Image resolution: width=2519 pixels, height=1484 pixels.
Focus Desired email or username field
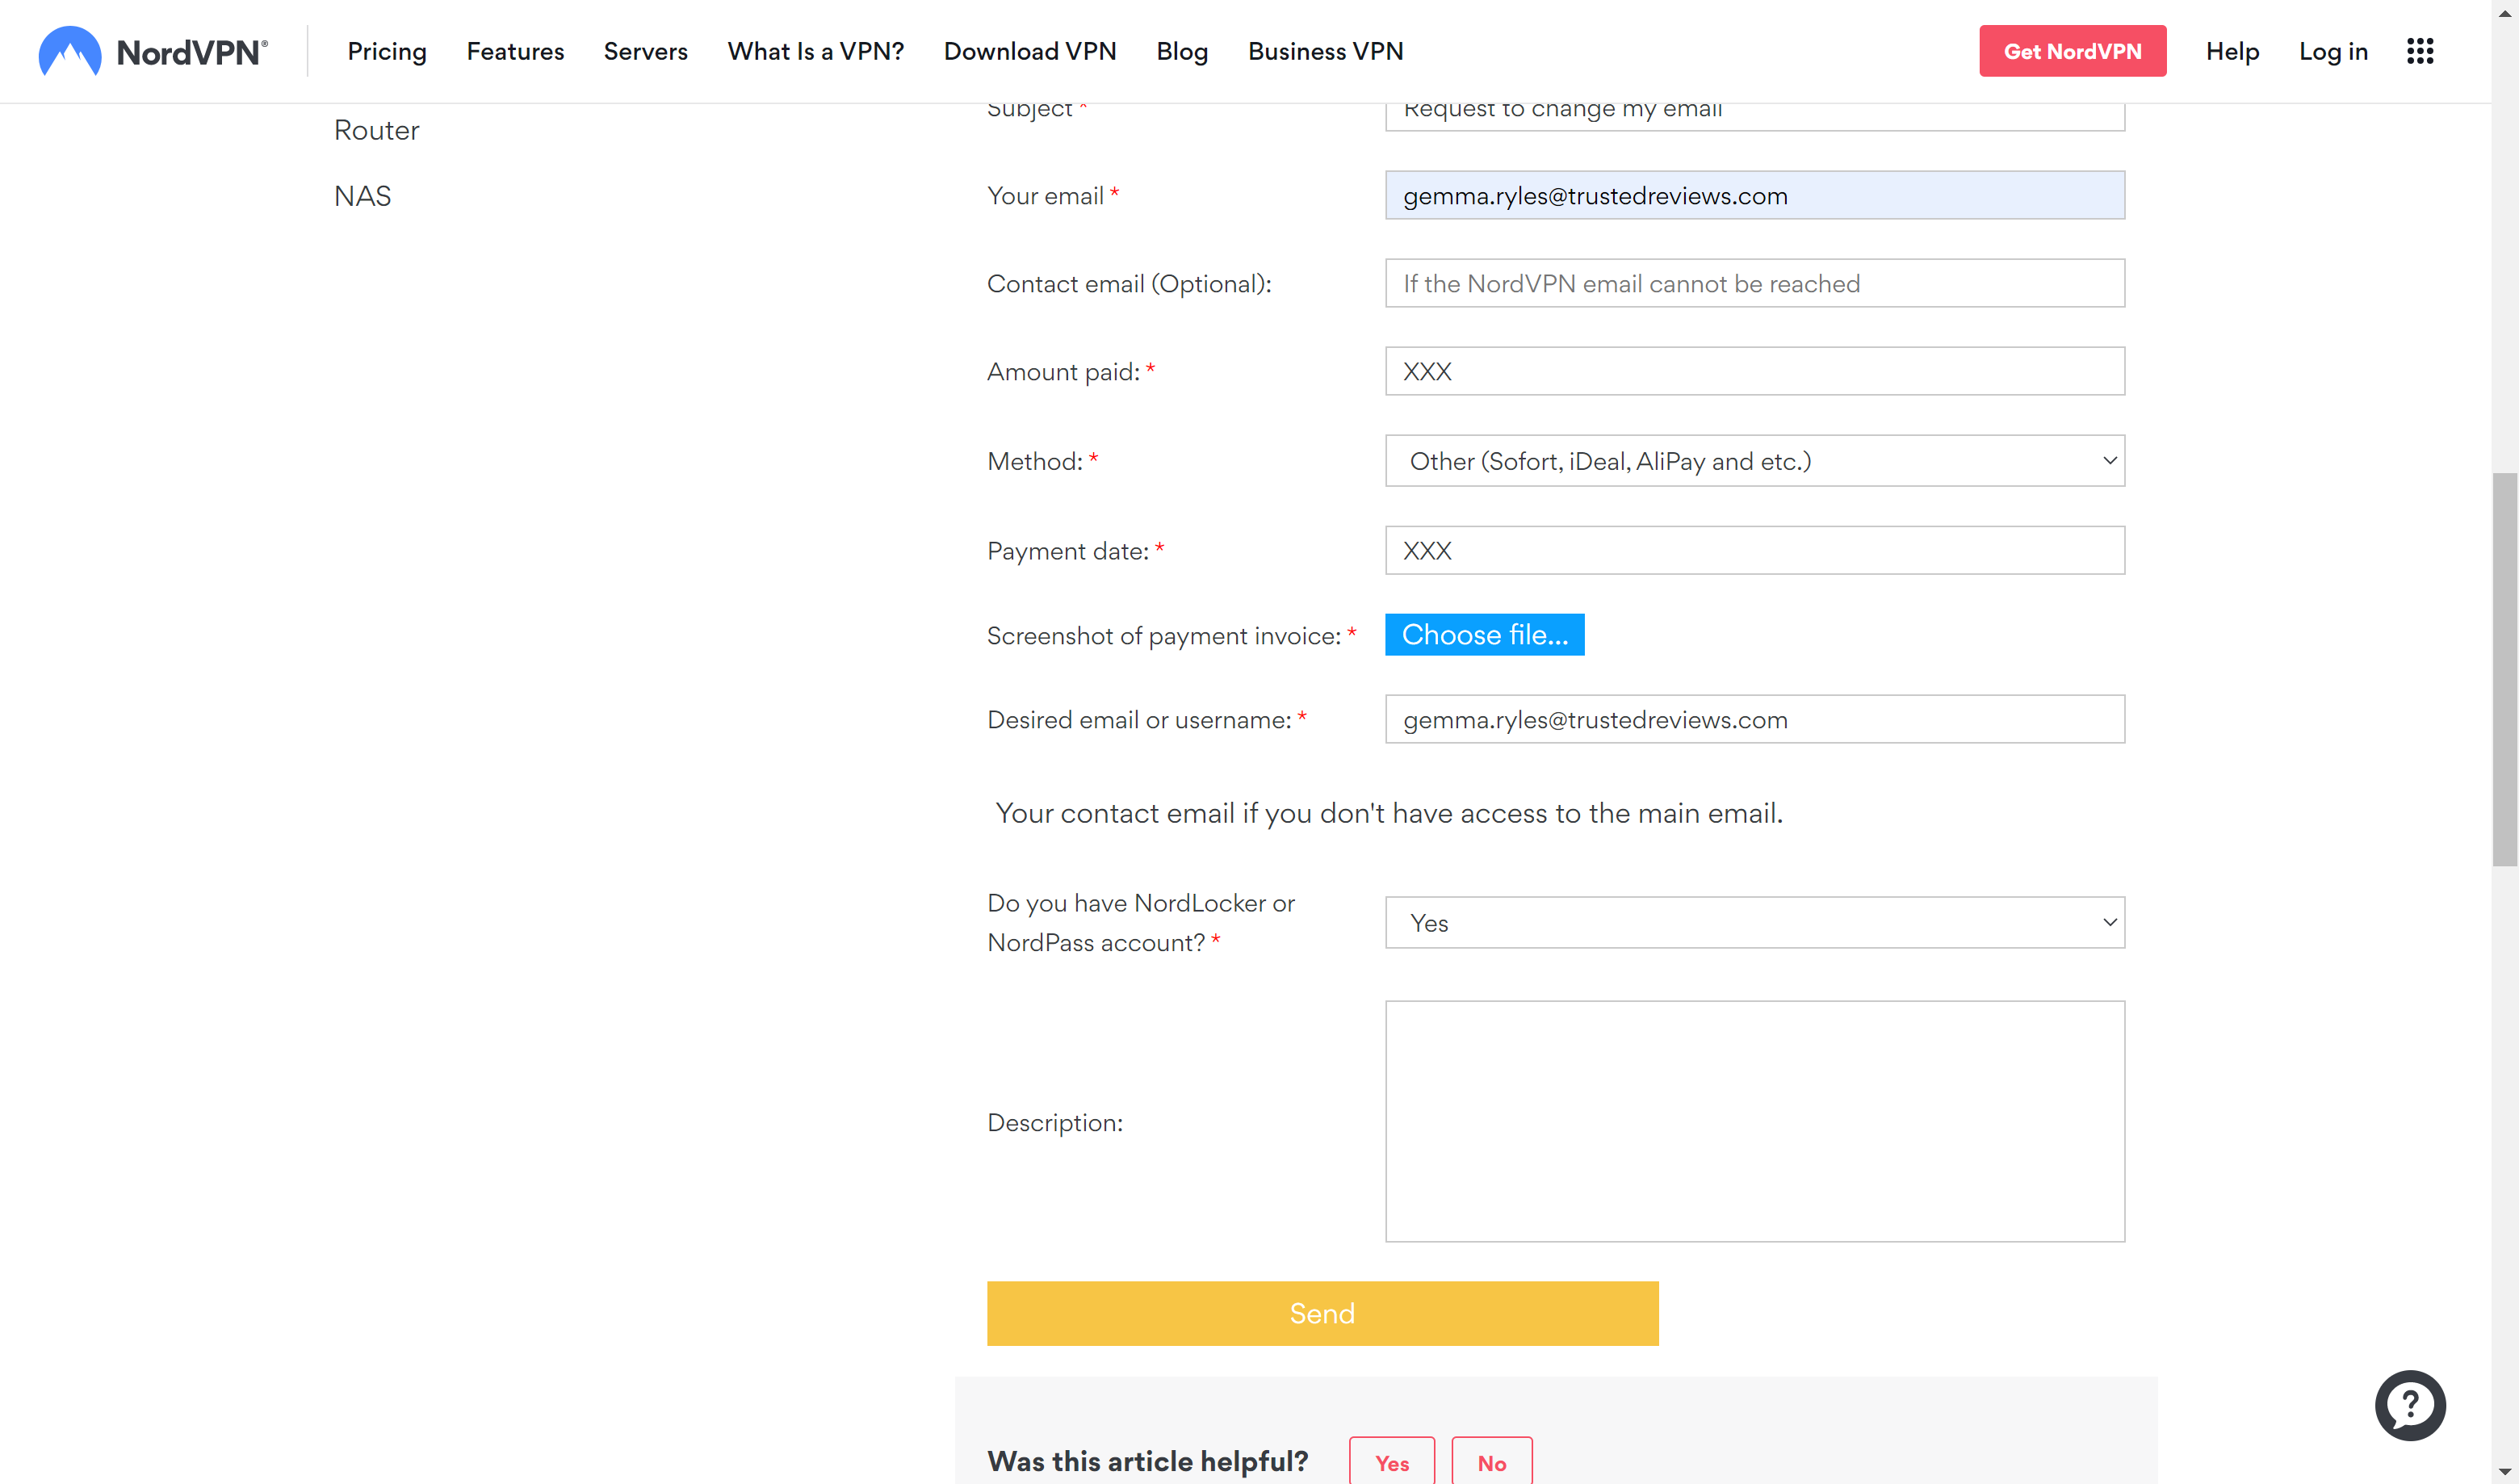click(x=1754, y=719)
